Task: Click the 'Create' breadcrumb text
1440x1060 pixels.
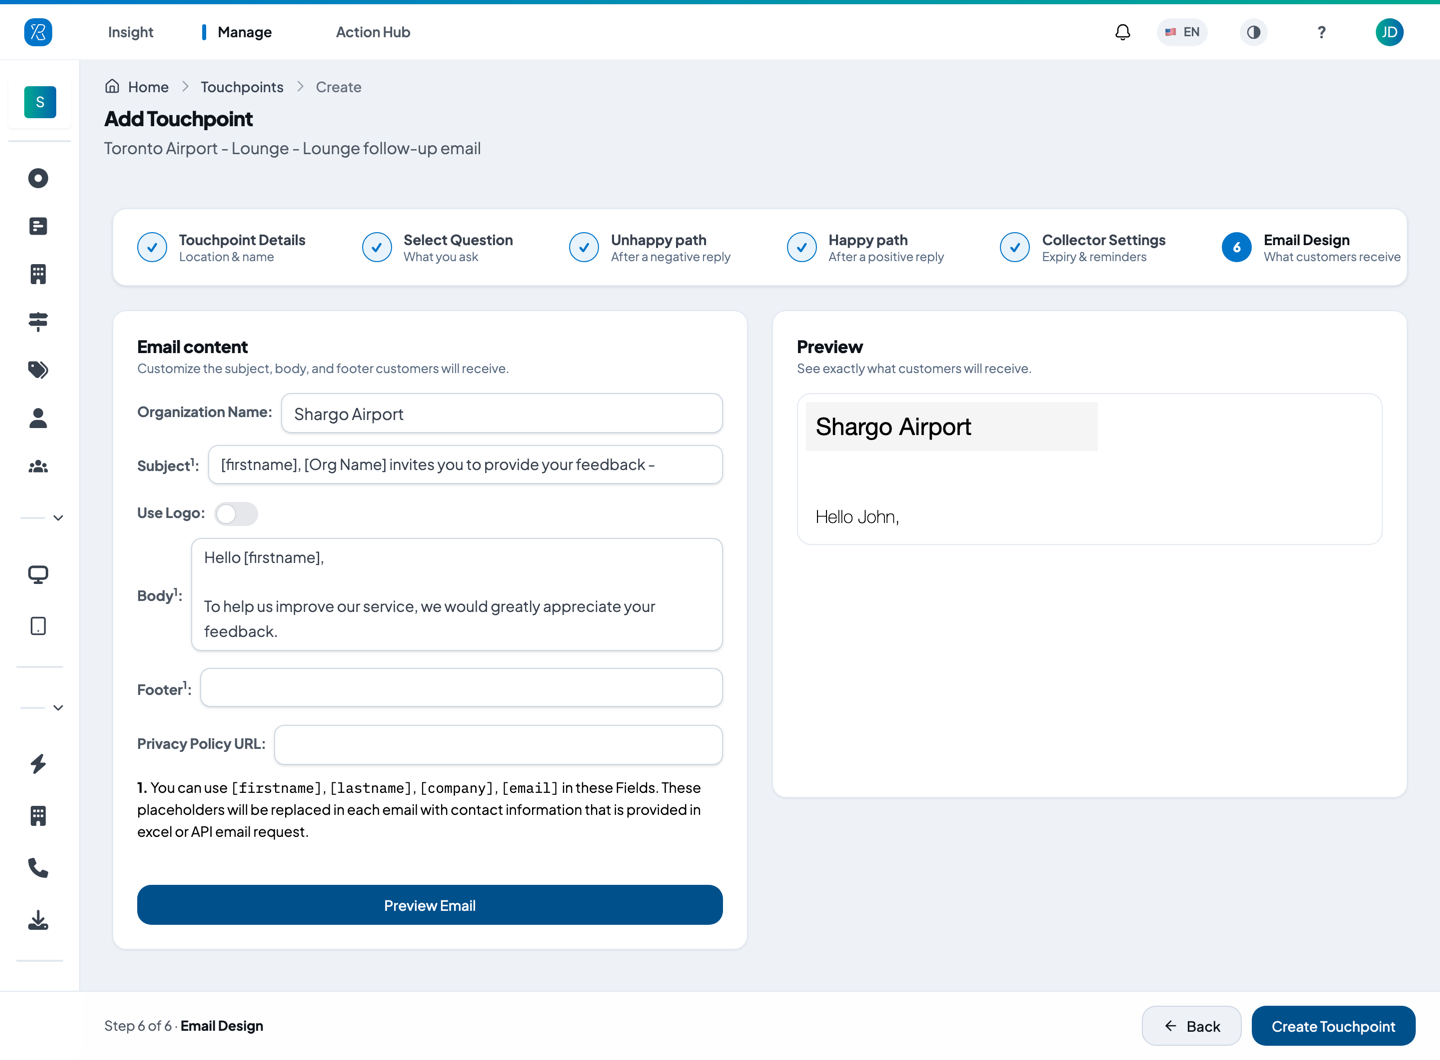Action: click(339, 87)
